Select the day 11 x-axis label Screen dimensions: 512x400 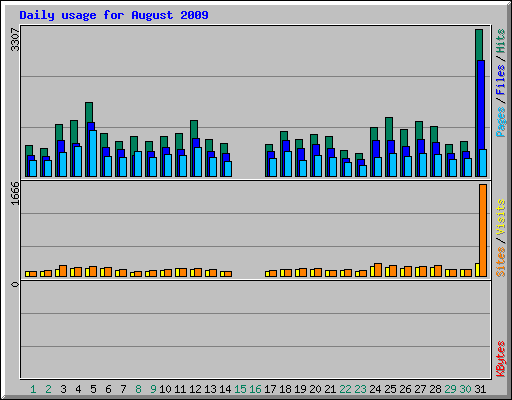180,389
